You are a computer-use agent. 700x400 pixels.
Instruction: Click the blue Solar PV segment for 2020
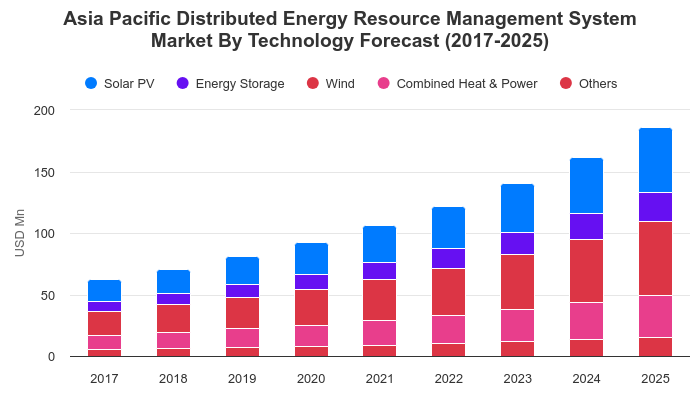[311, 258]
